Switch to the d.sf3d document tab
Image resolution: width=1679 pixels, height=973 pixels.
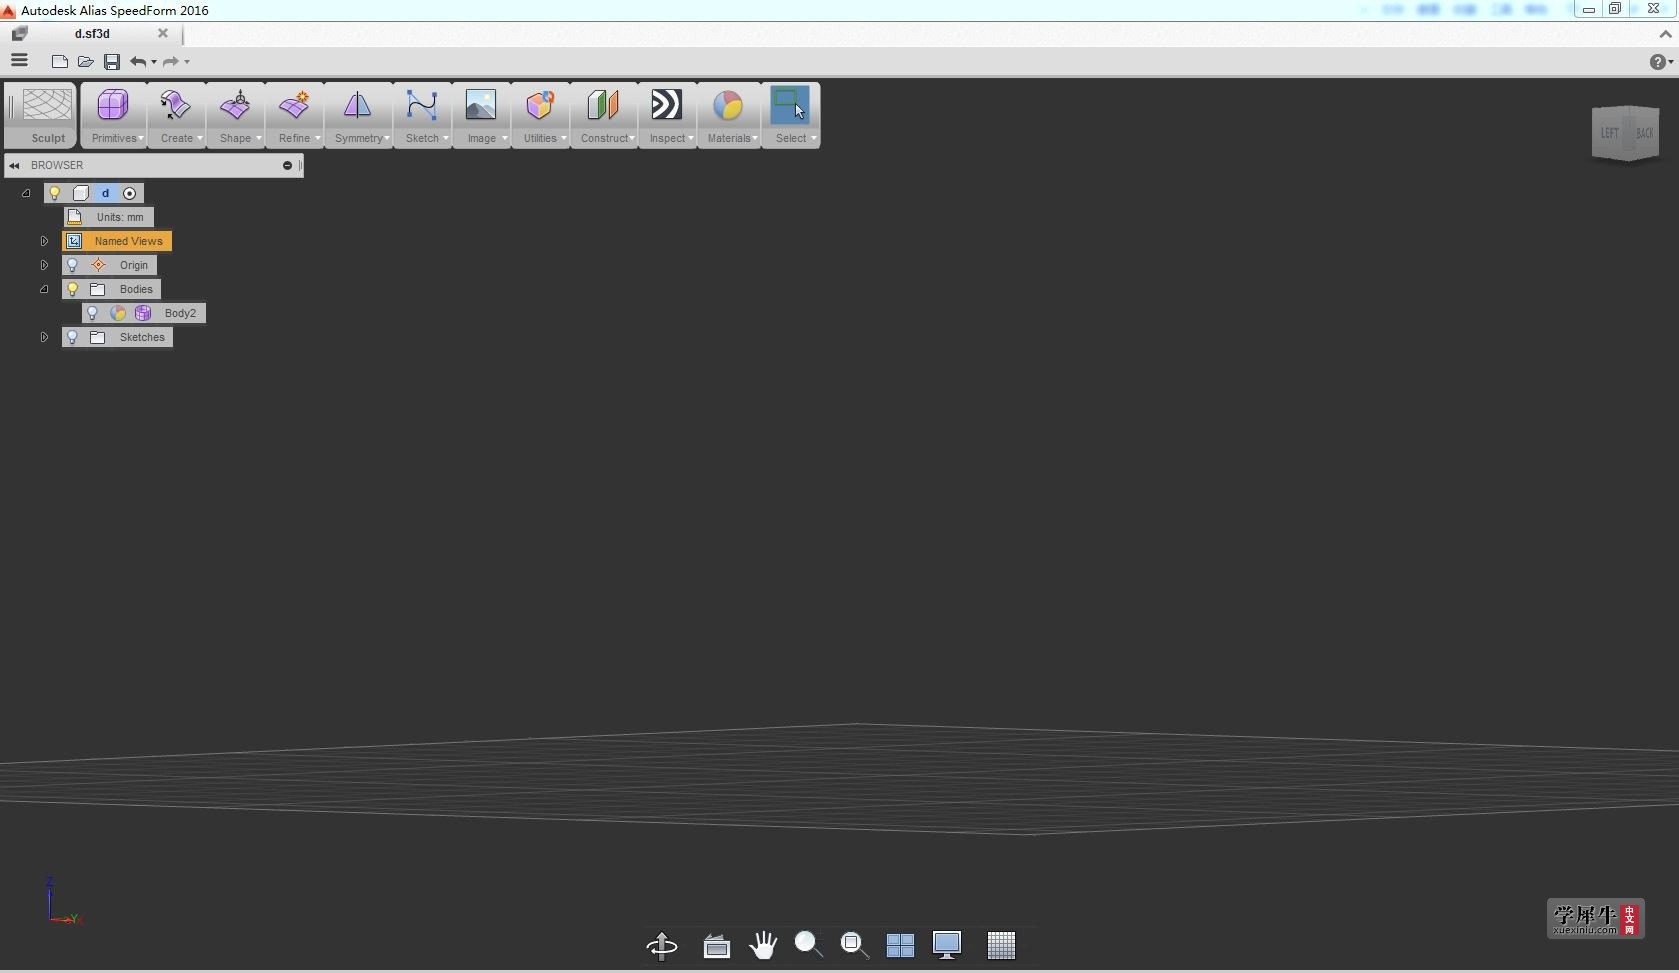[x=92, y=33]
